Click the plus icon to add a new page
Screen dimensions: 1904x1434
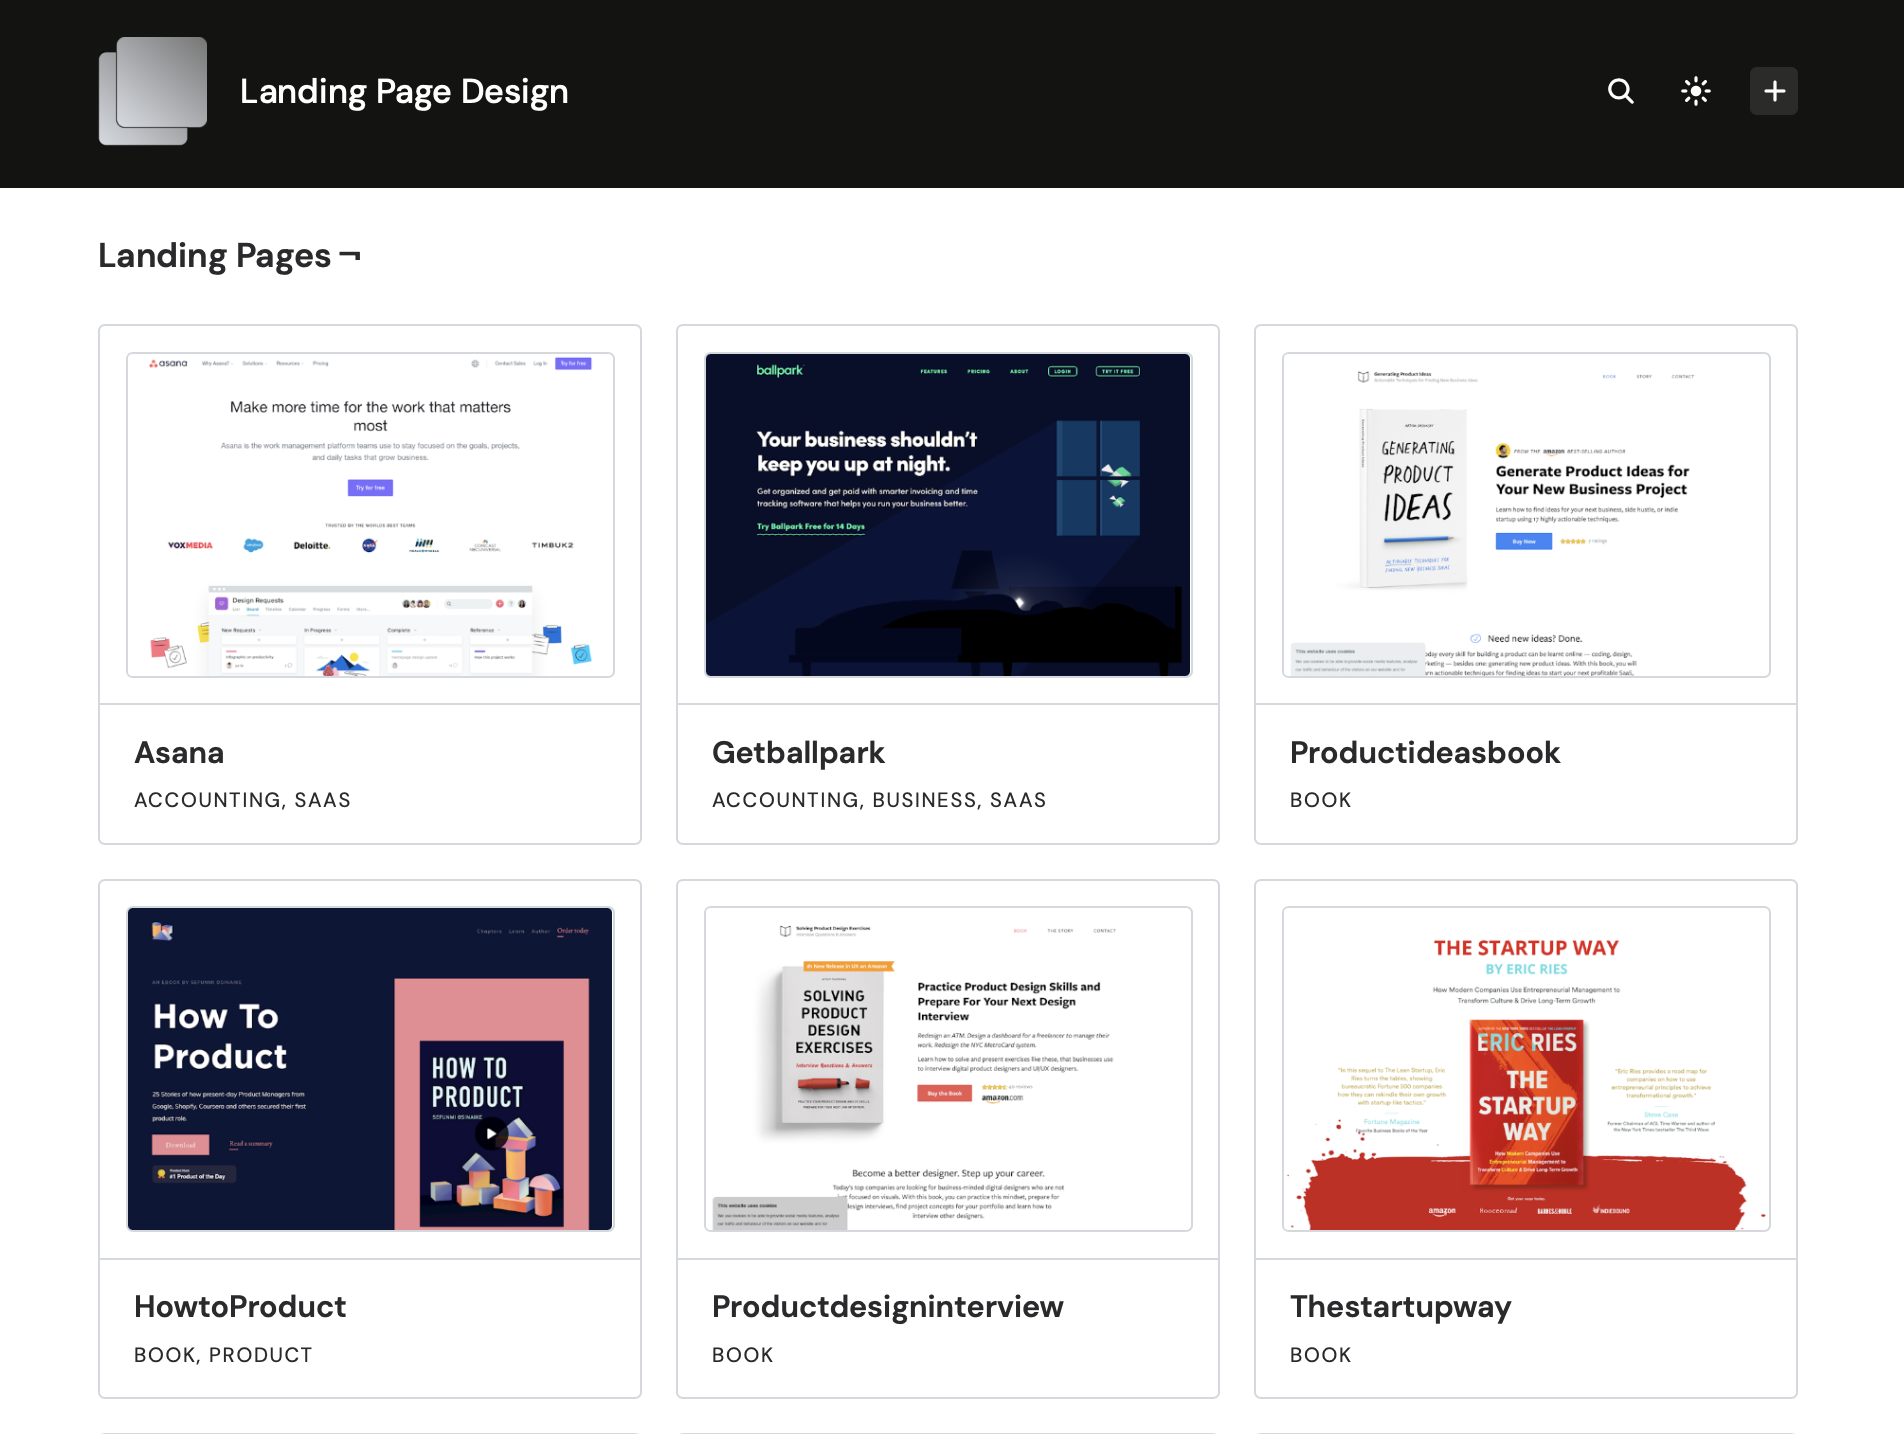click(x=1773, y=91)
